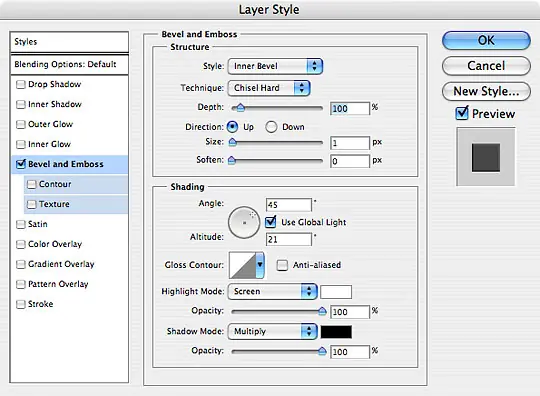Viewport: 540px width, 396px height.
Task: Click the Depth percentage field
Action: click(x=350, y=108)
